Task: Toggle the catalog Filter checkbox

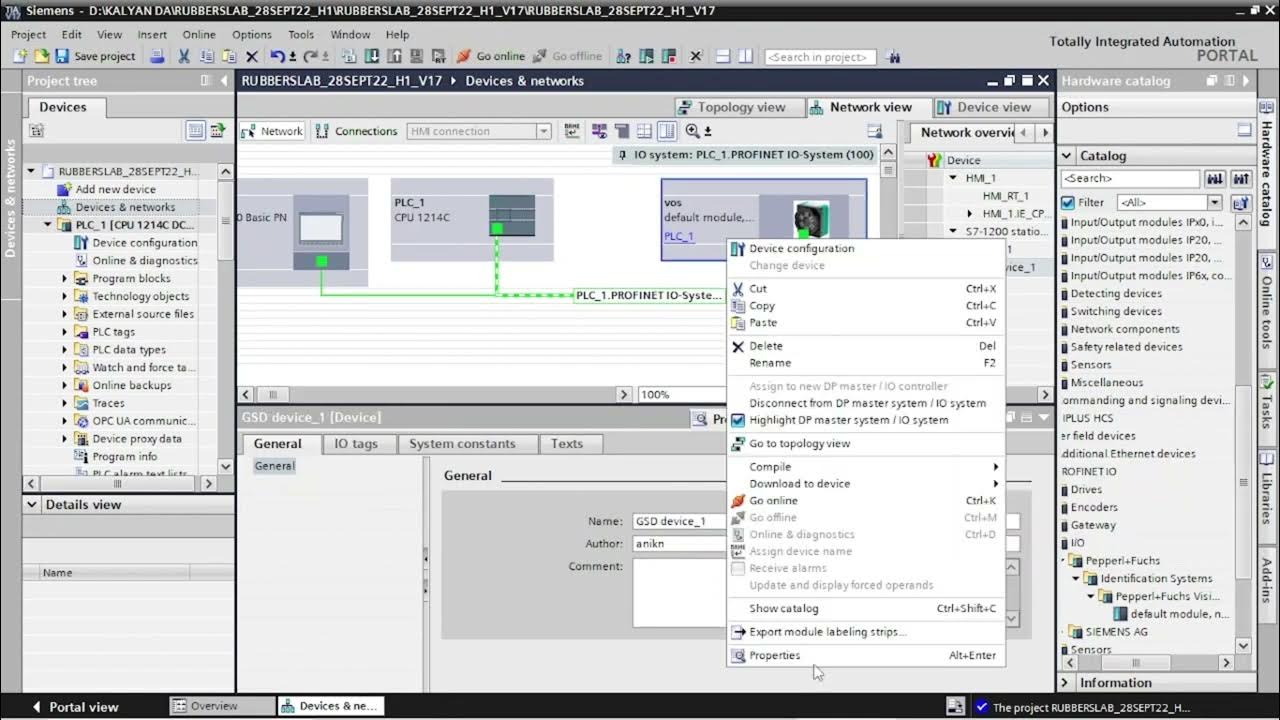Action: point(1068,203)
